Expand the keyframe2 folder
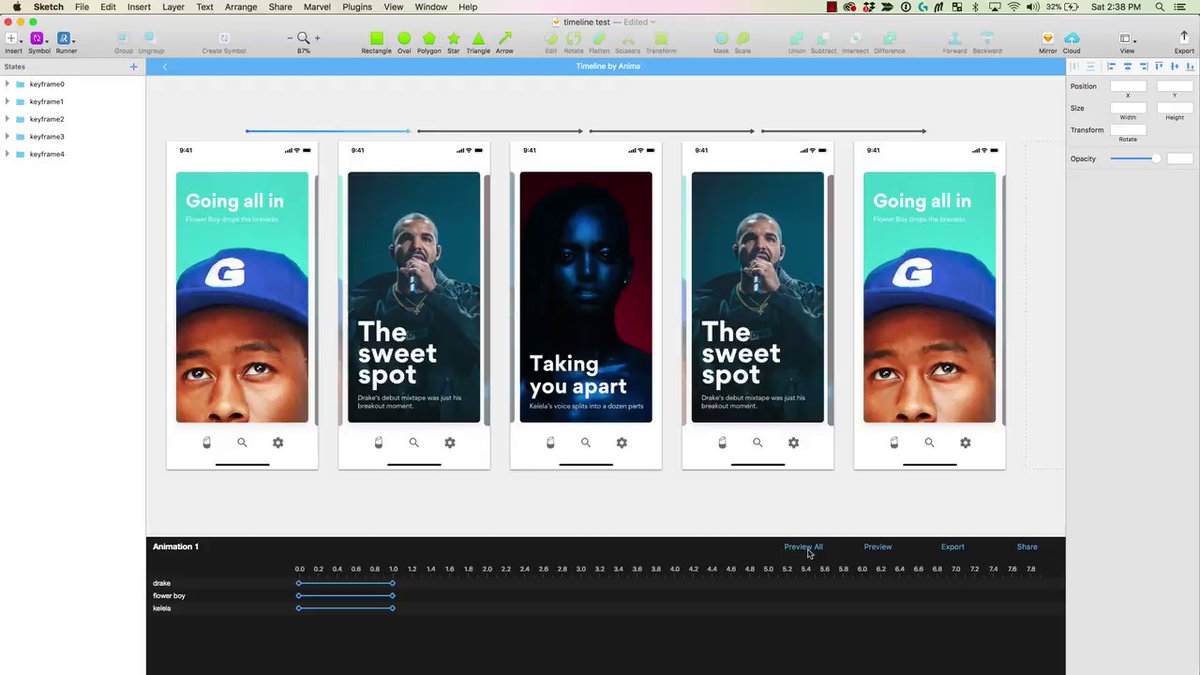This screenshot has width=1200, height=675. click(8, 119)
